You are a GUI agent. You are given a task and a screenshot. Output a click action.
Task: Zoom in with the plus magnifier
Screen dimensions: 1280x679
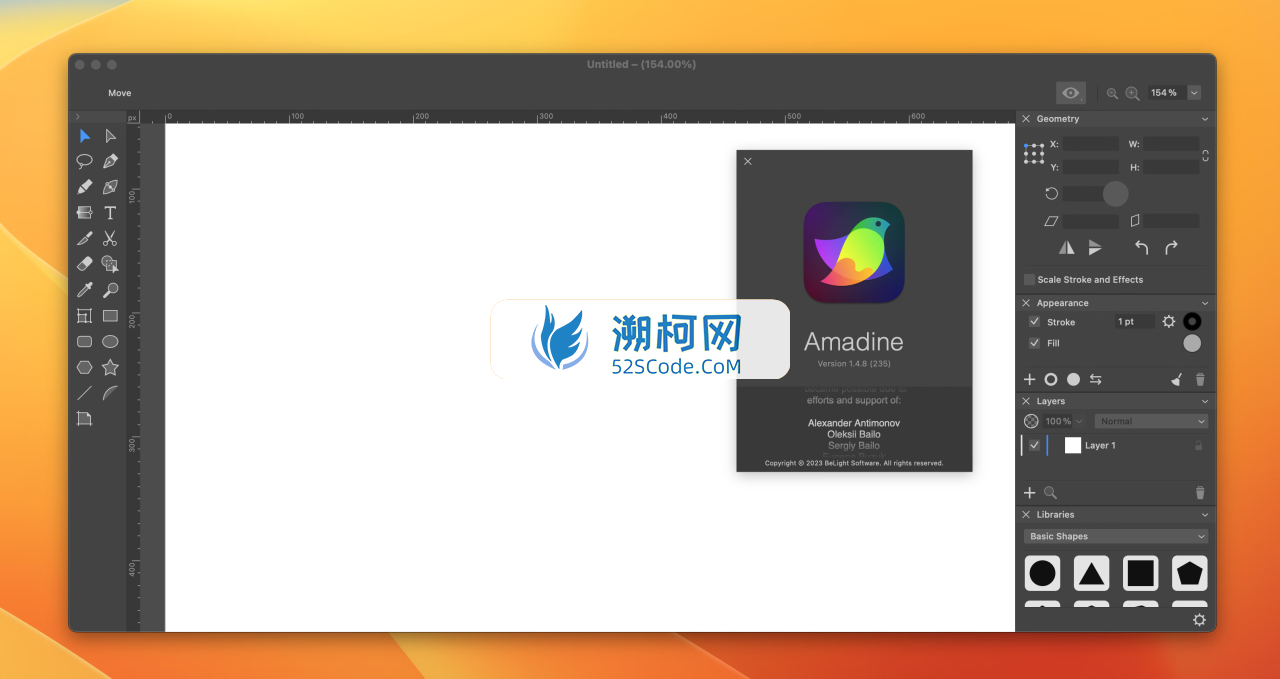(1132, 93)
